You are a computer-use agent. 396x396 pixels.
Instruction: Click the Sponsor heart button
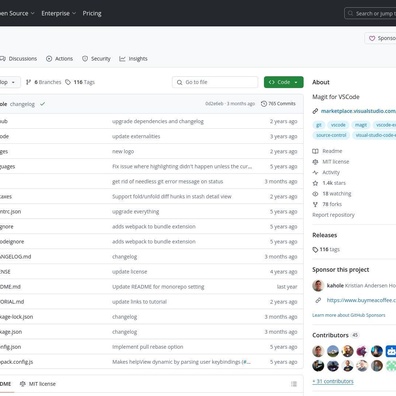click(x=380, y=38)
